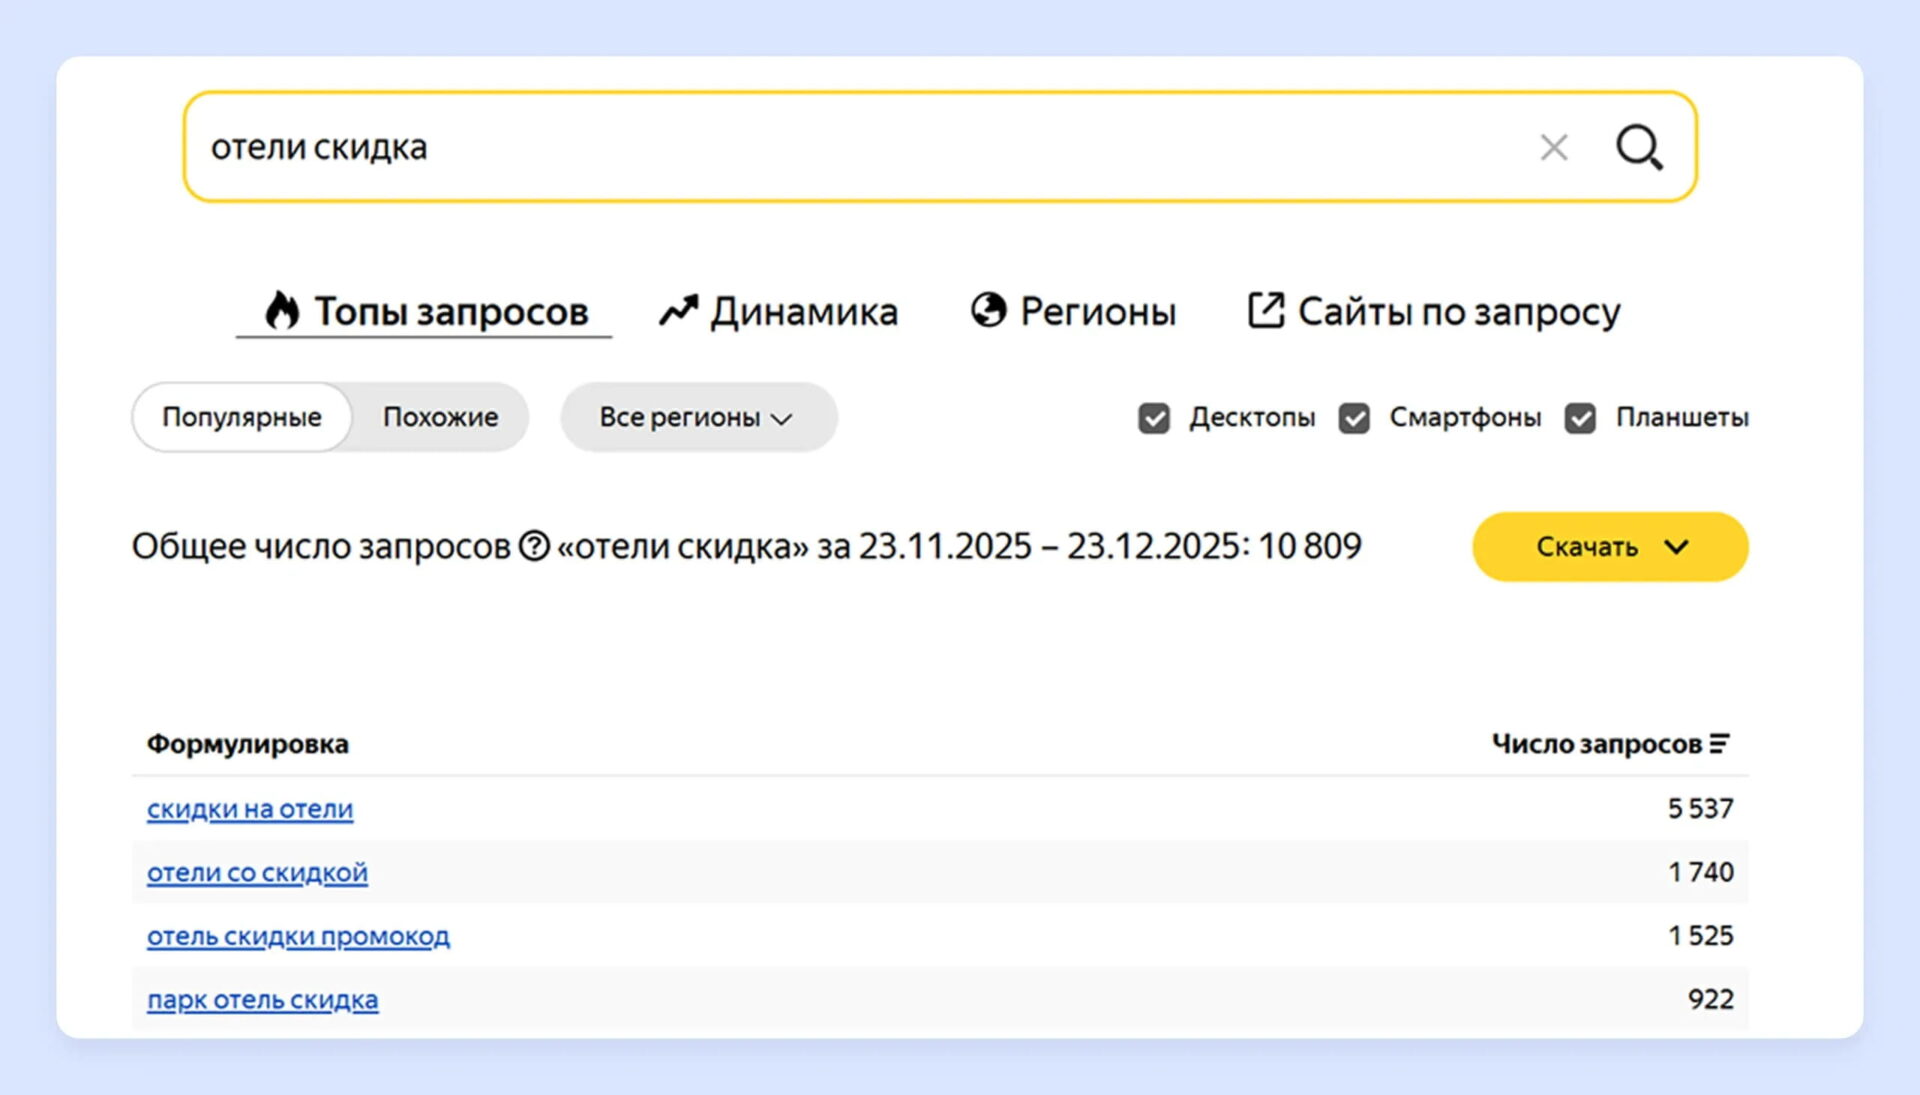The height and width of the screenshot is (1095, 1920).
Task: Click external link icon near Сайты по запросу
Action: point(1265,310)
